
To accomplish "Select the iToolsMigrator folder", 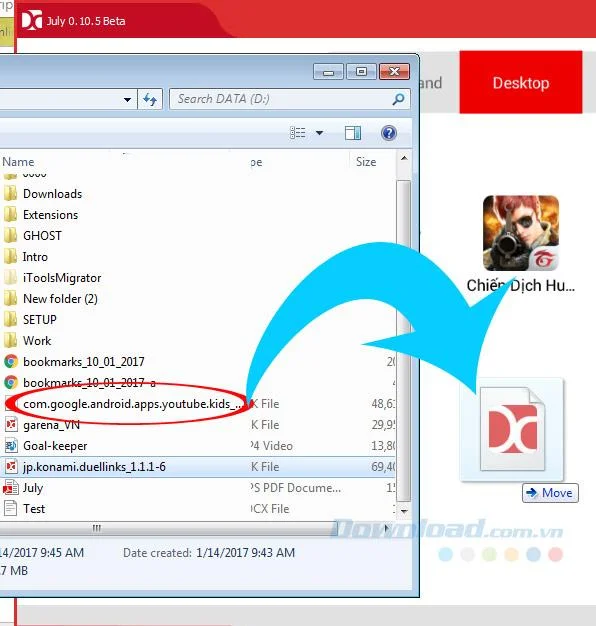I will (62, 277).
